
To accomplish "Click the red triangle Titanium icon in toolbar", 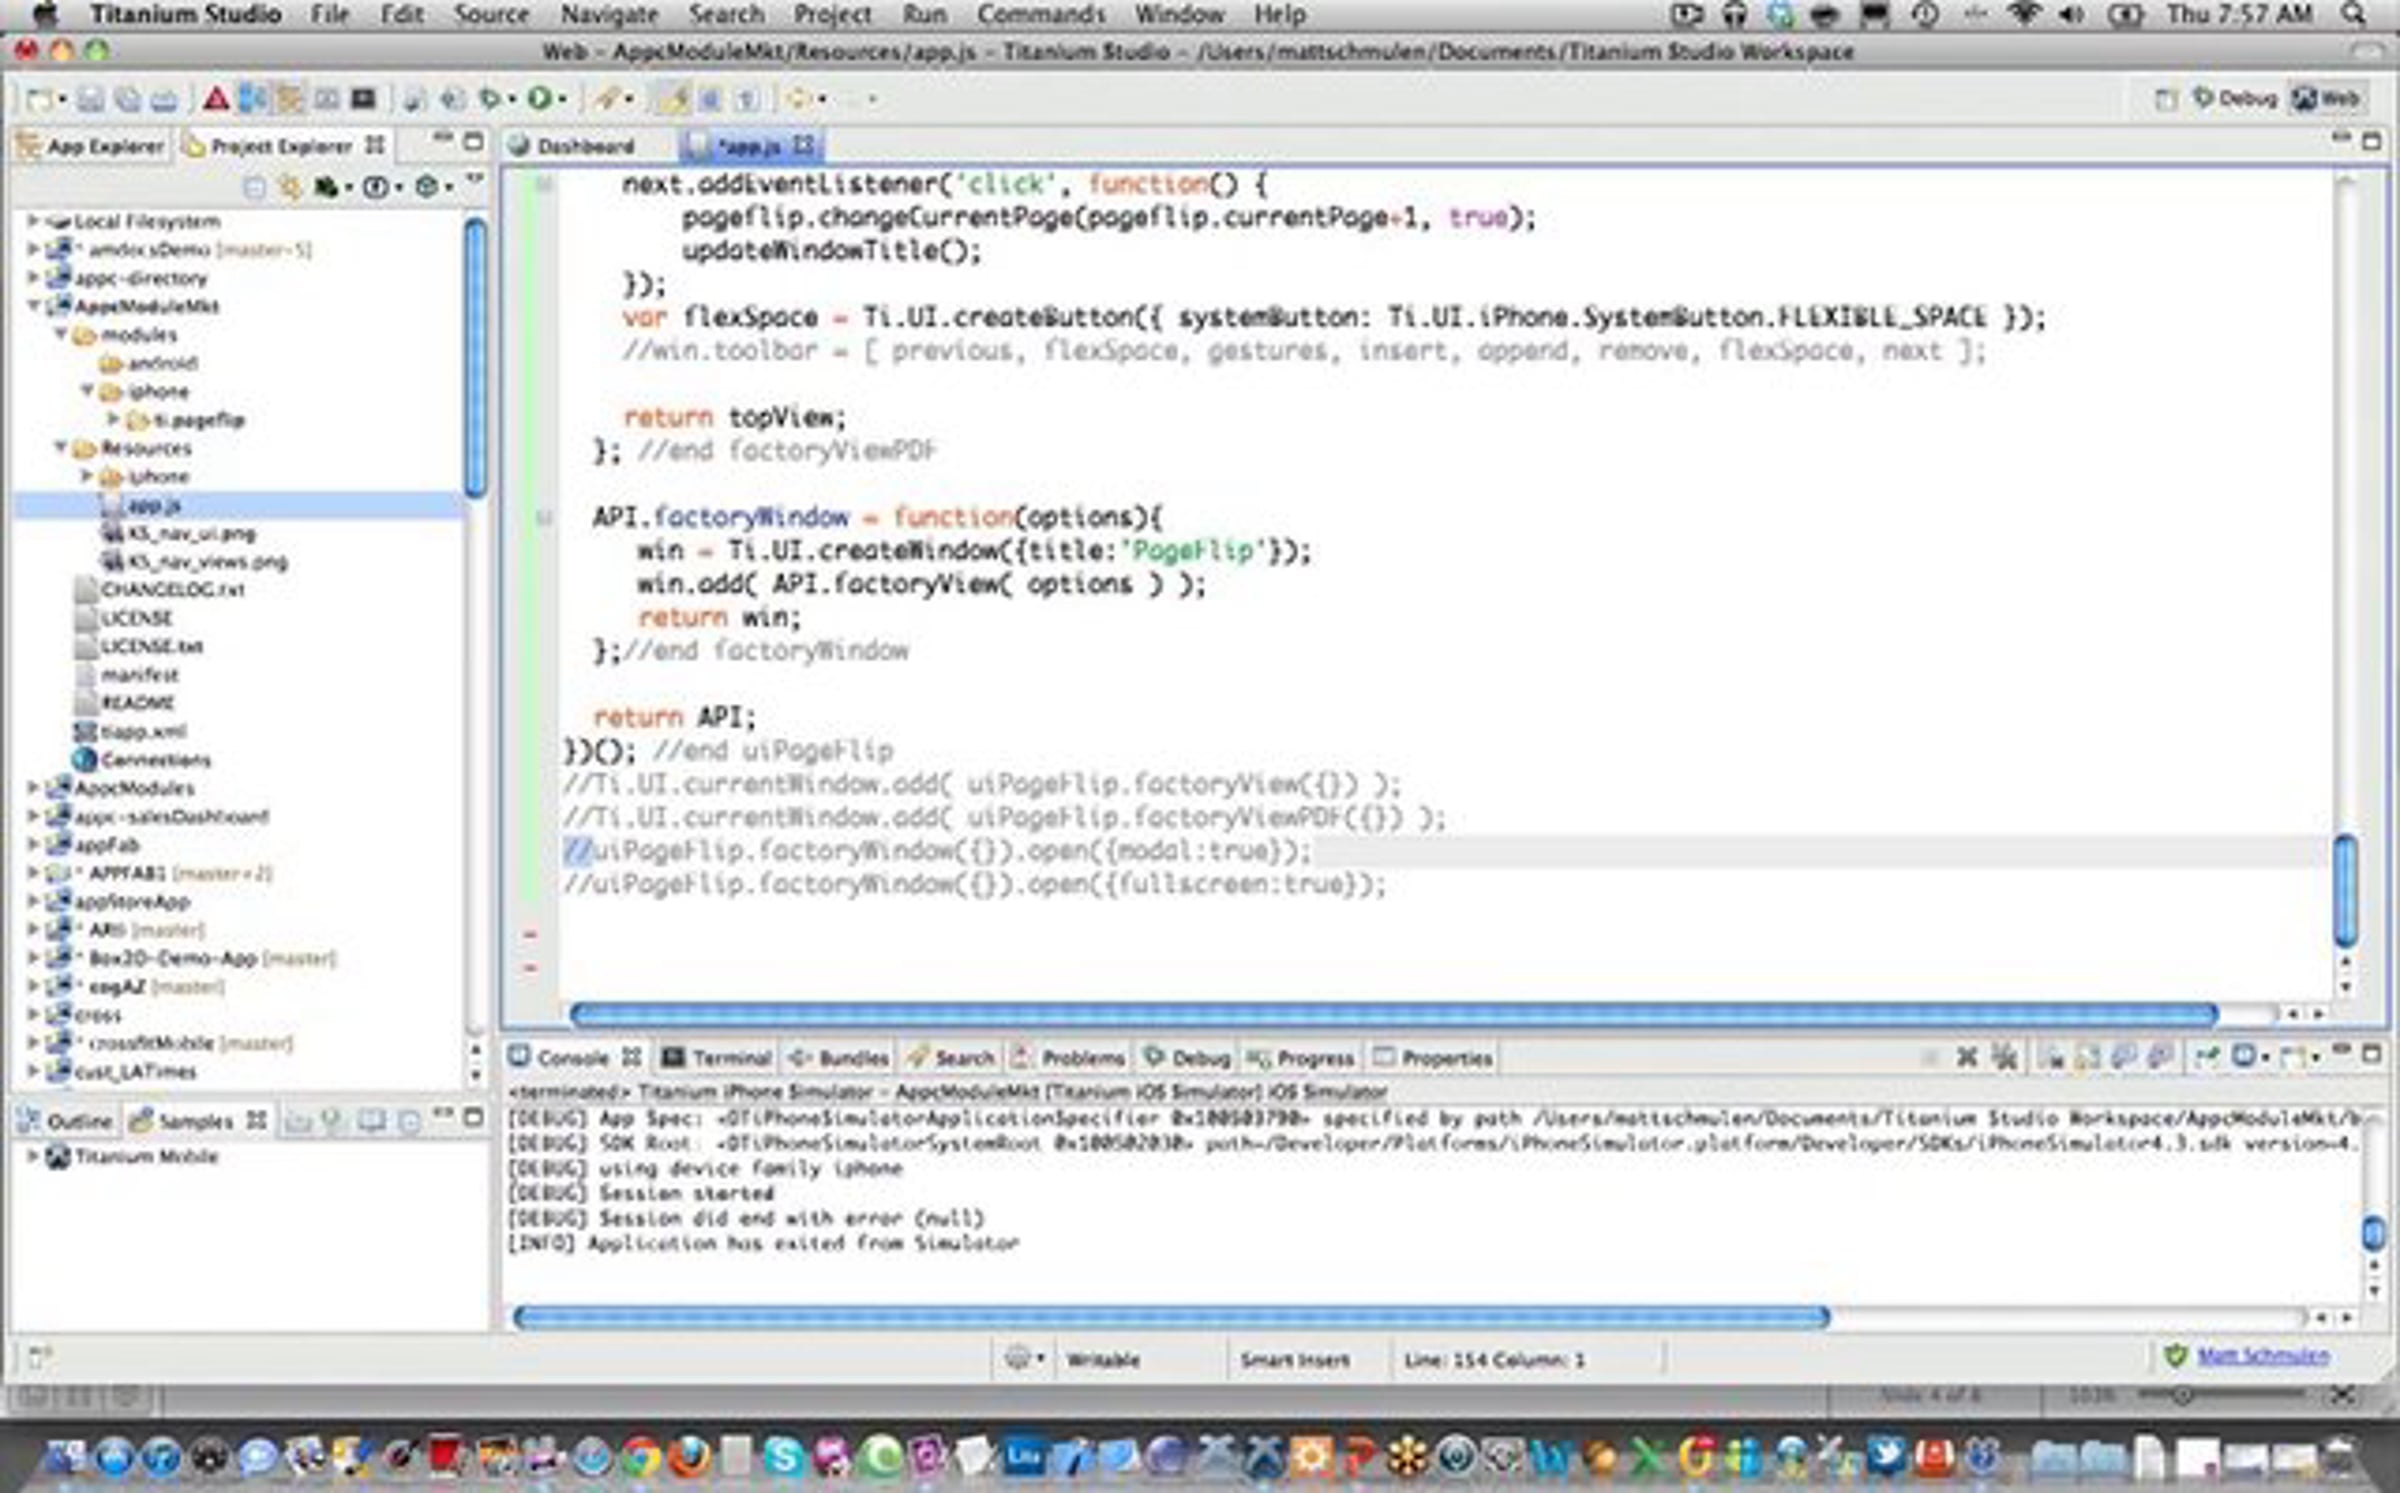I will (216, 98).
